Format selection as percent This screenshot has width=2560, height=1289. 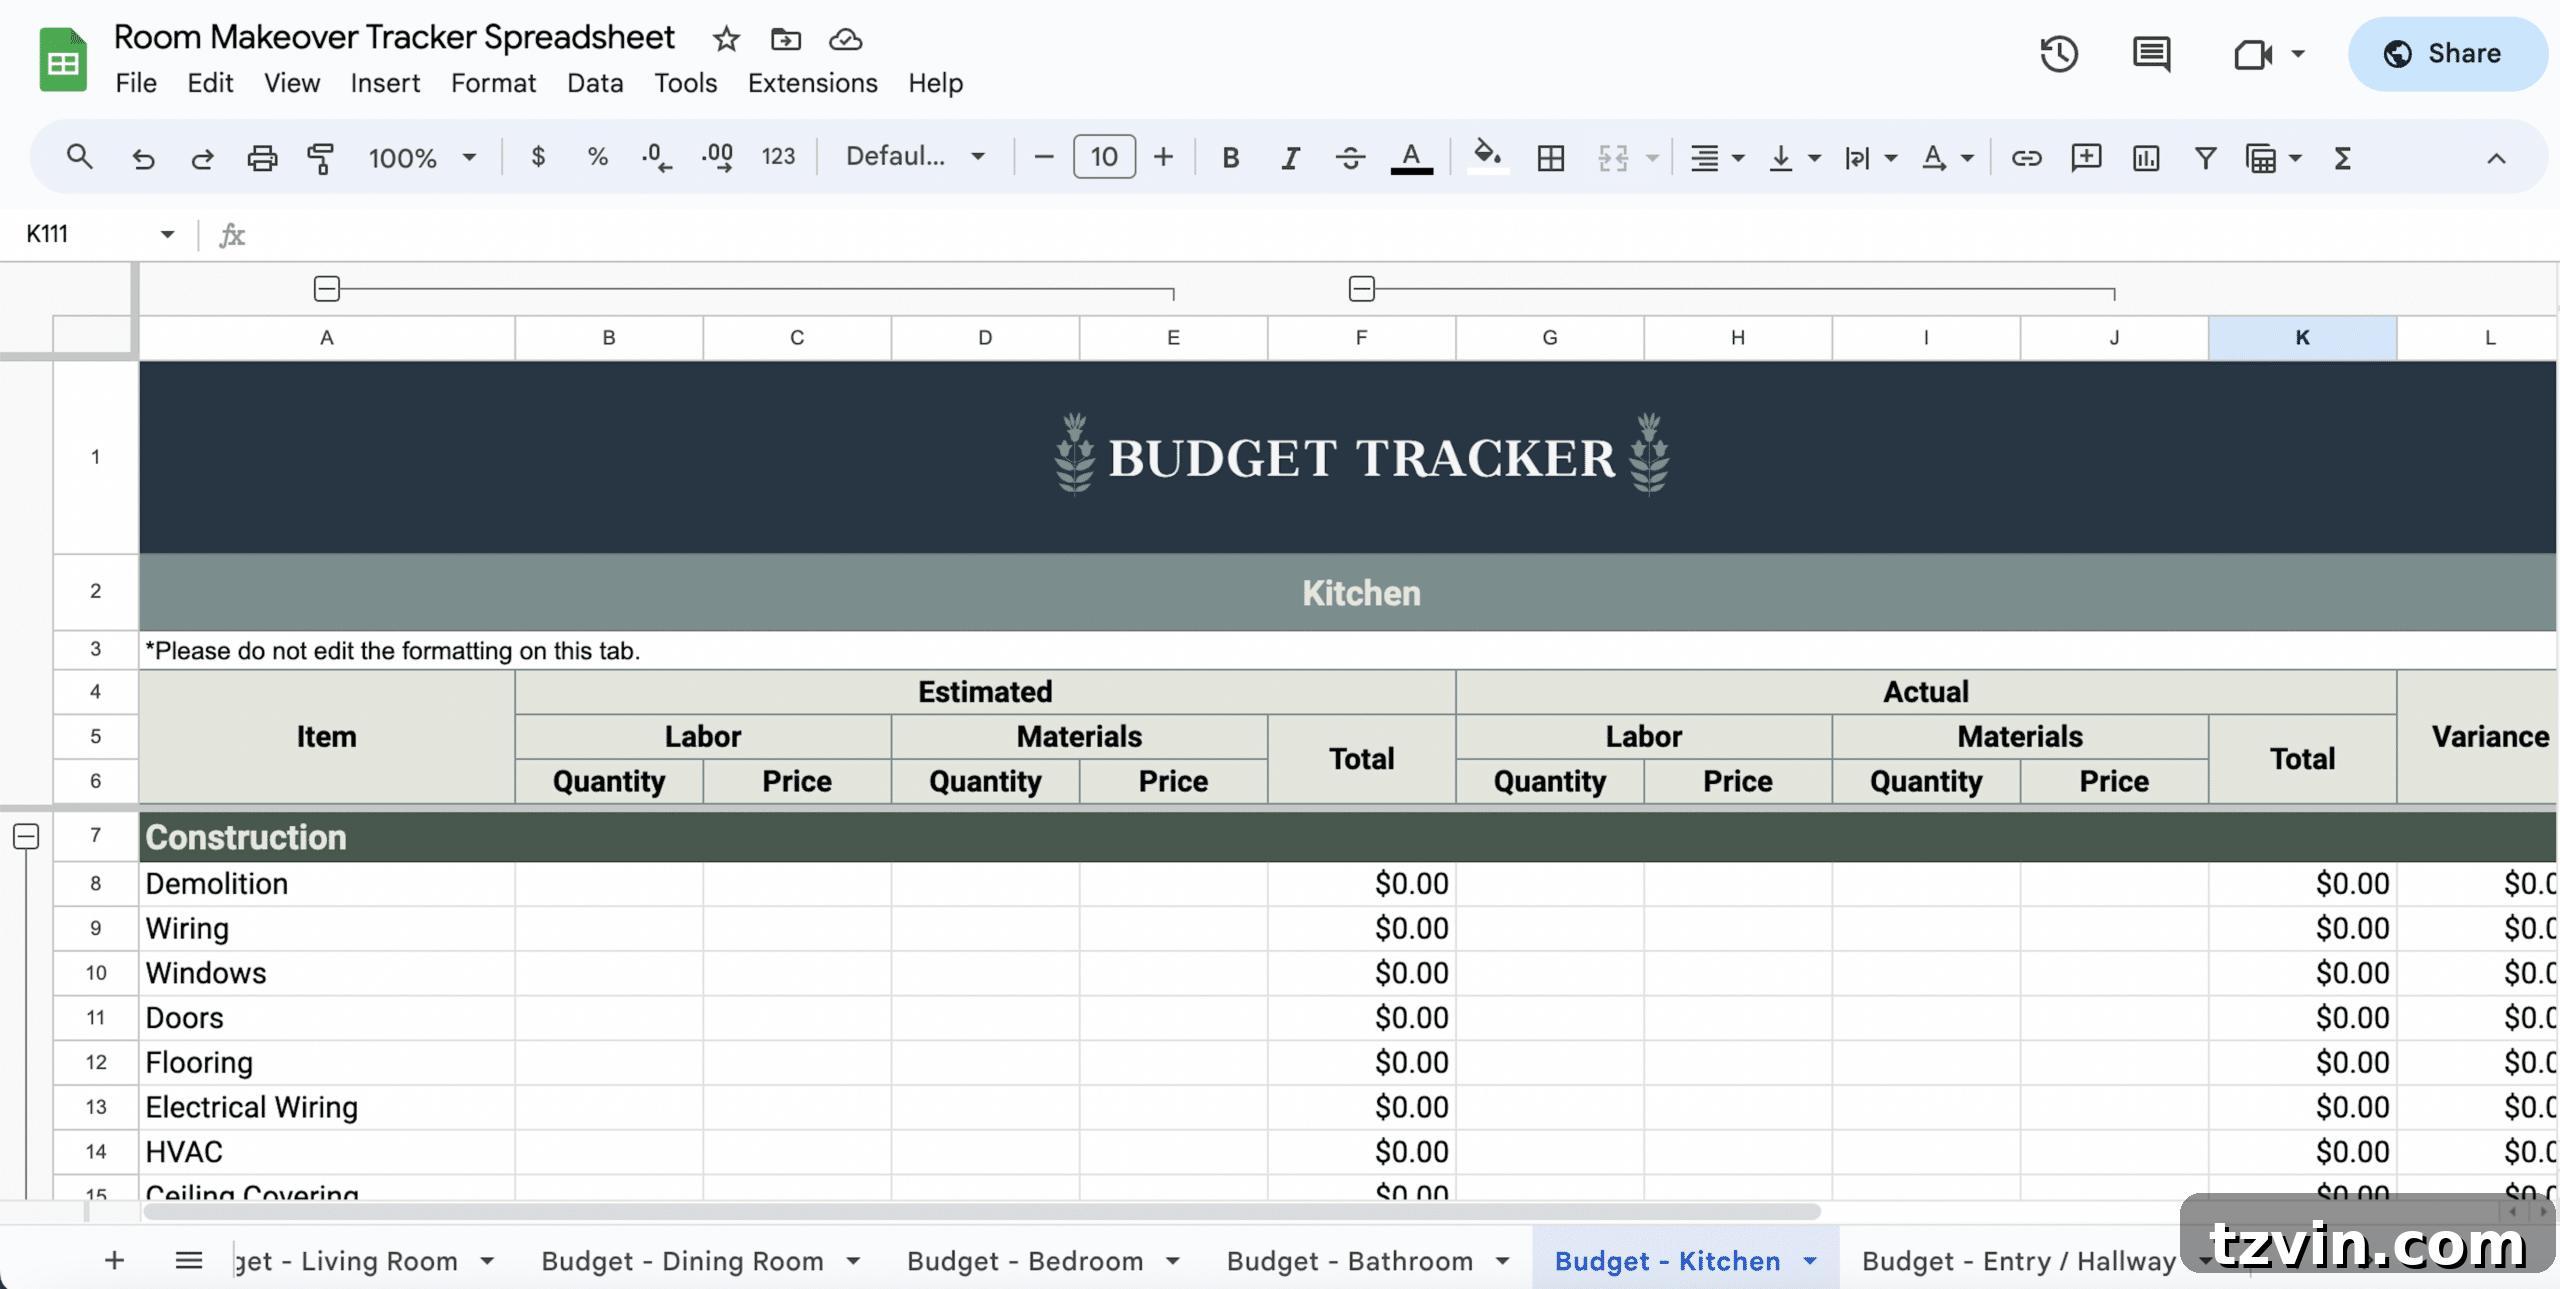[x=598, y=157]
